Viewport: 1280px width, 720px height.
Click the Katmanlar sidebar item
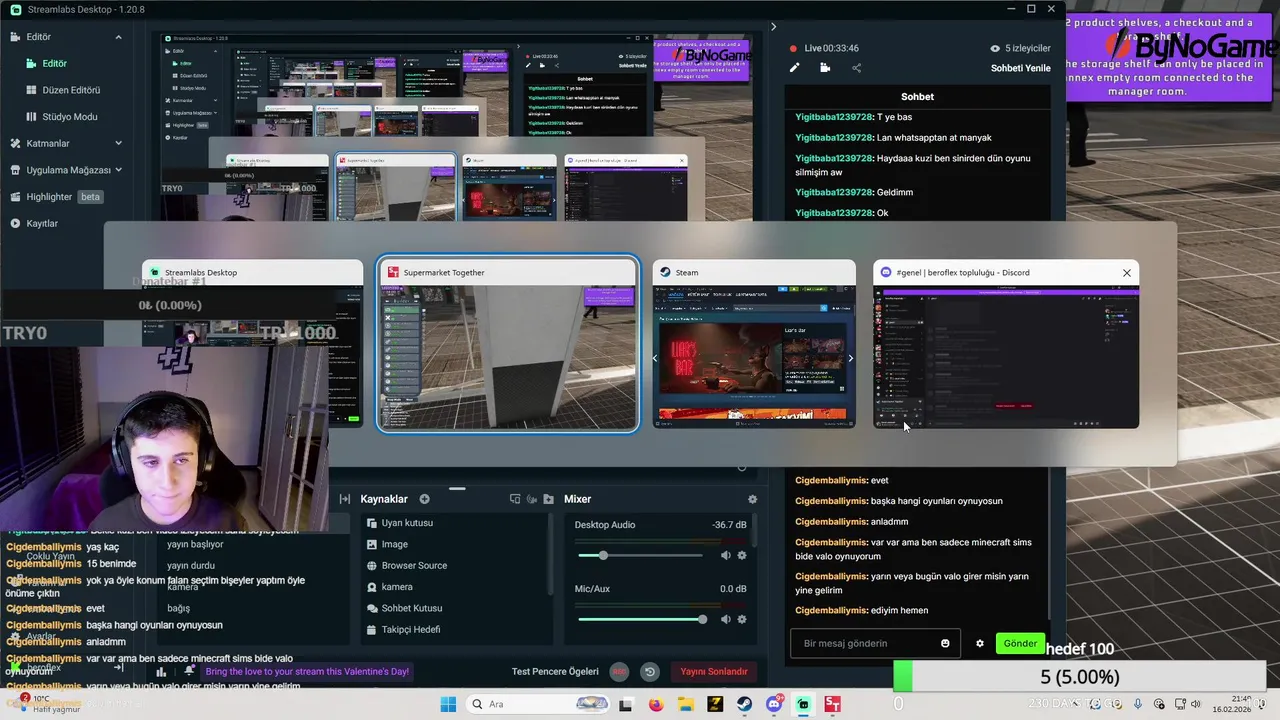[x=48, y=143]
